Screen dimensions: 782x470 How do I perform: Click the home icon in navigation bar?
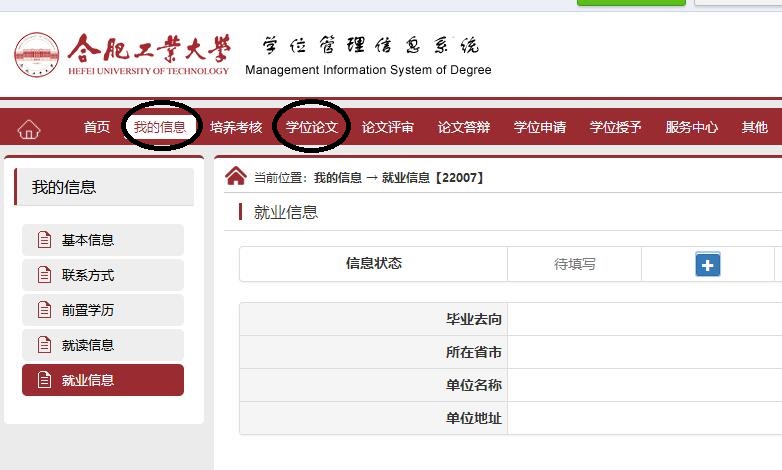[29, 128]
